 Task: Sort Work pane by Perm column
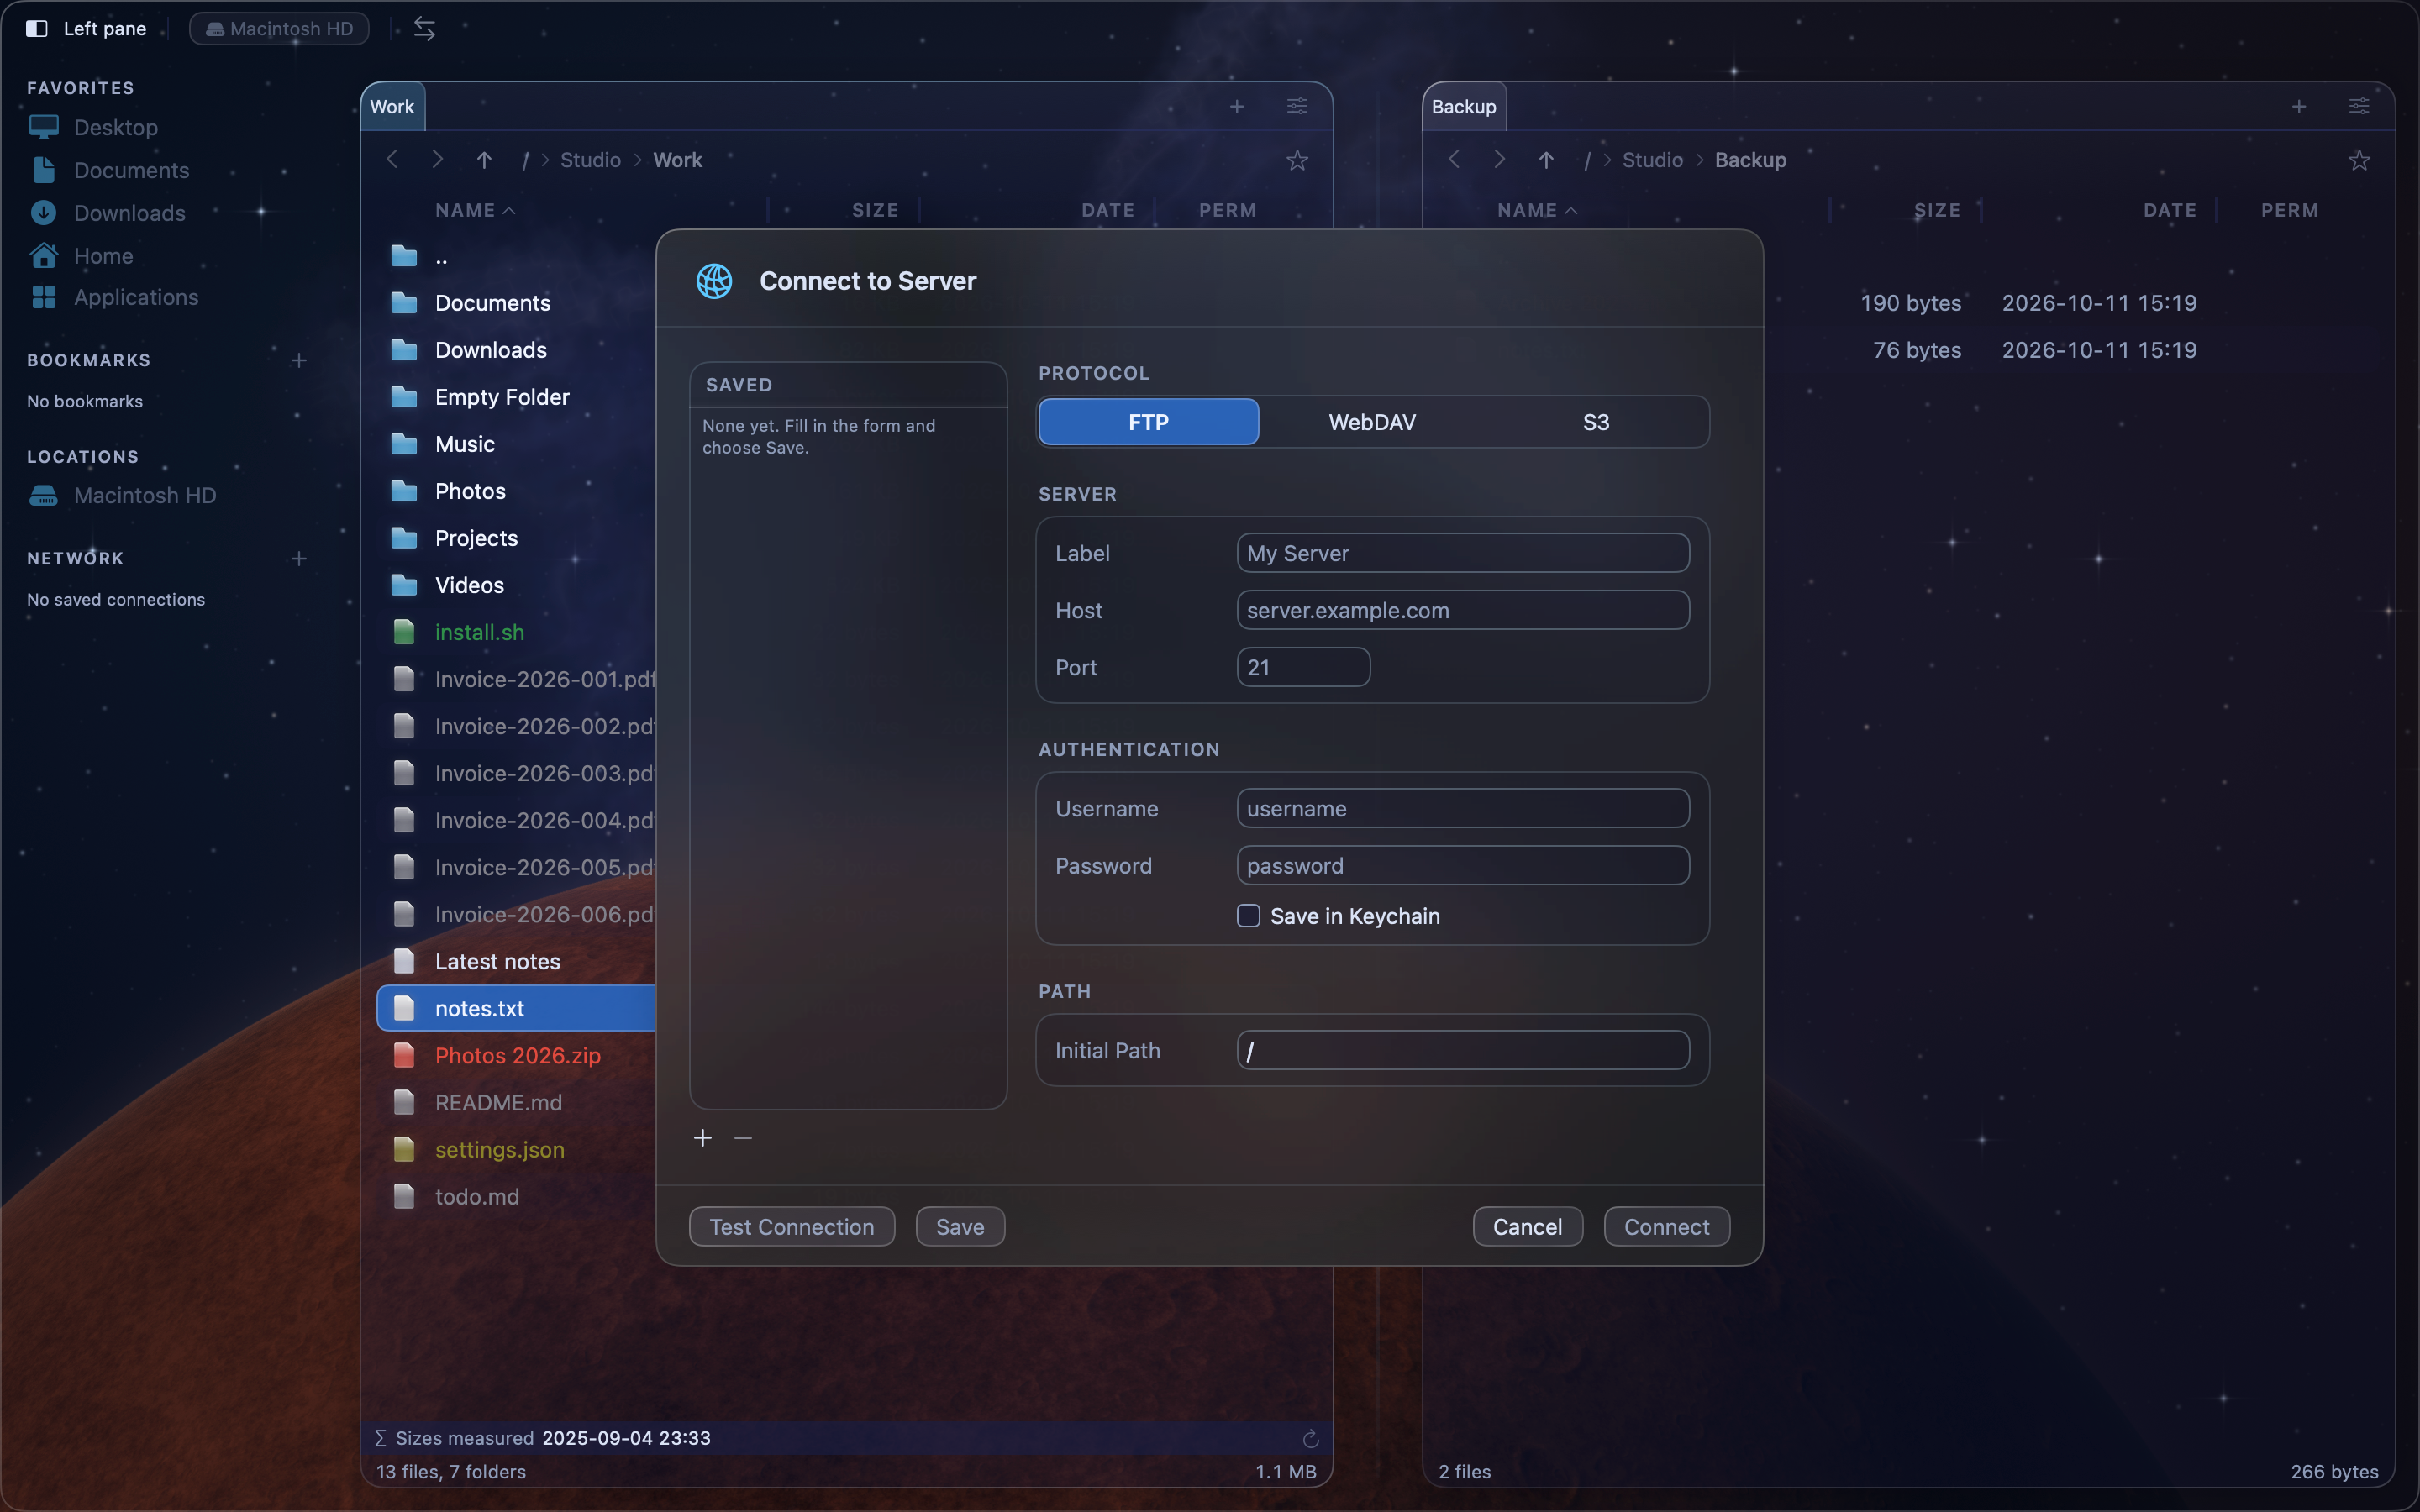(x=1227, y=210)
